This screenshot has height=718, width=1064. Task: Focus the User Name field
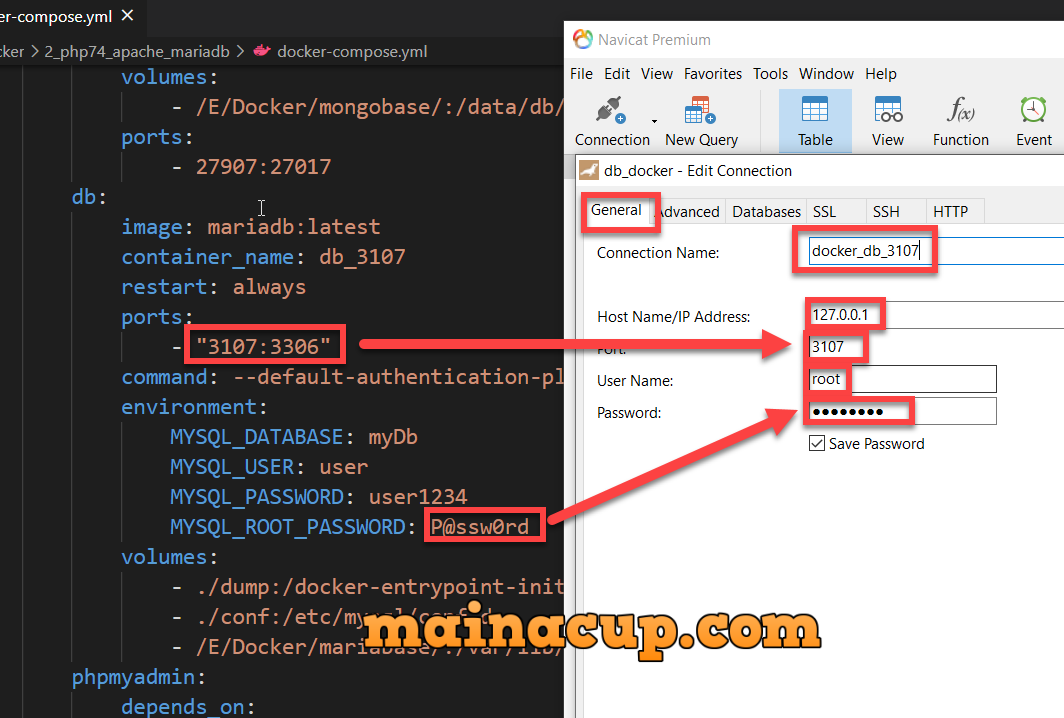(x=902, y=379)
